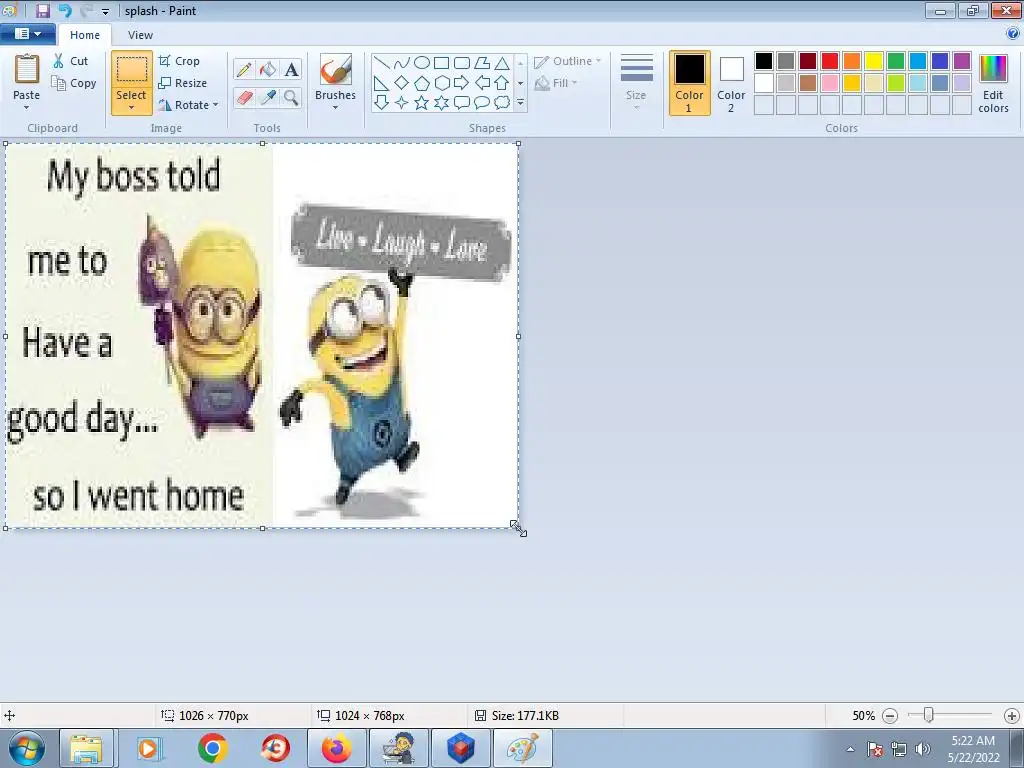Choose the Triangle shape
Viewport: 1024px width, 768px height.
502,63
